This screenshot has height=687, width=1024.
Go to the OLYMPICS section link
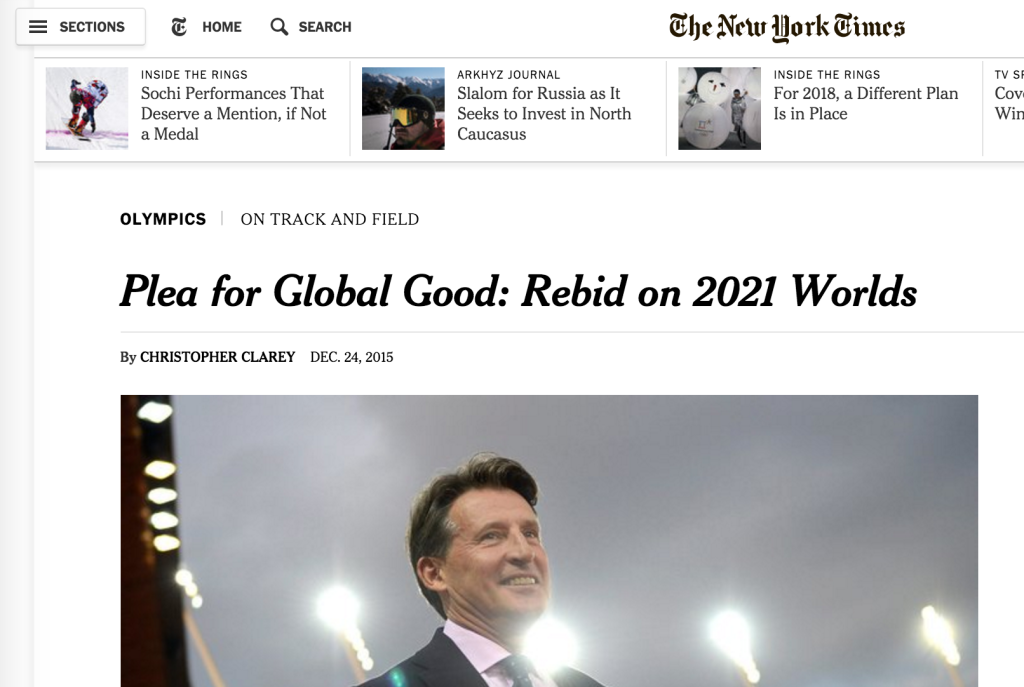[x=163, y=219]
